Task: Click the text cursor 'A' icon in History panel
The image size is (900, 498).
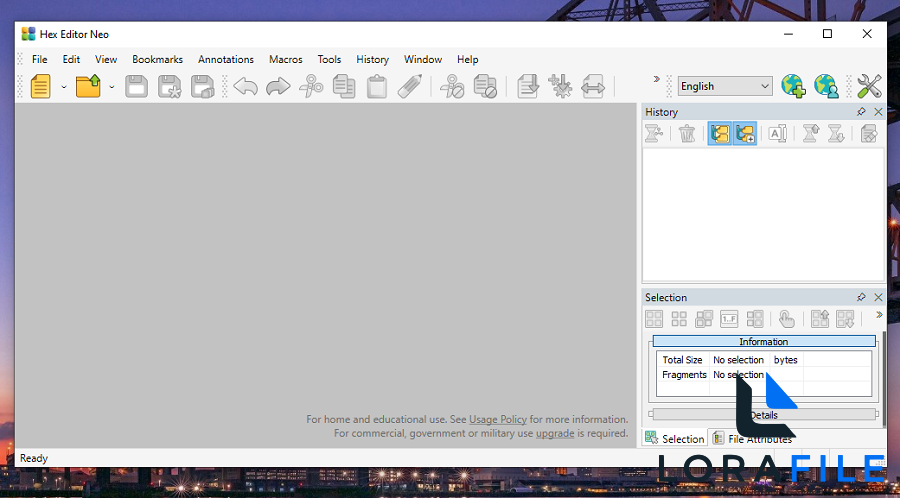Action: (777, 134)
